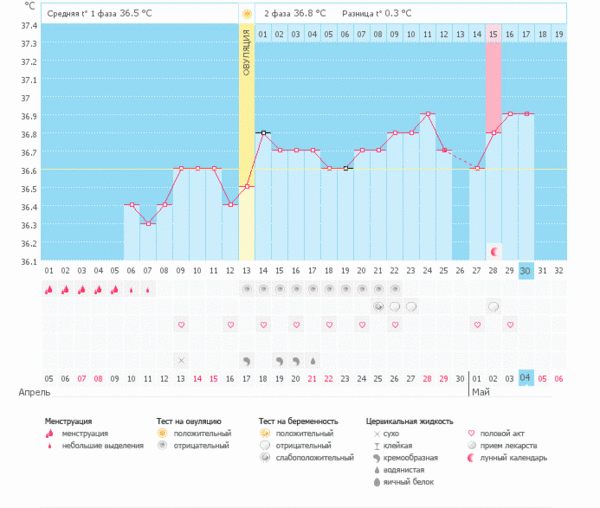Screen dimensions: 600x508
Task: Click the lowest temperature point at 36.3
Action: click(x=148, y=223)
